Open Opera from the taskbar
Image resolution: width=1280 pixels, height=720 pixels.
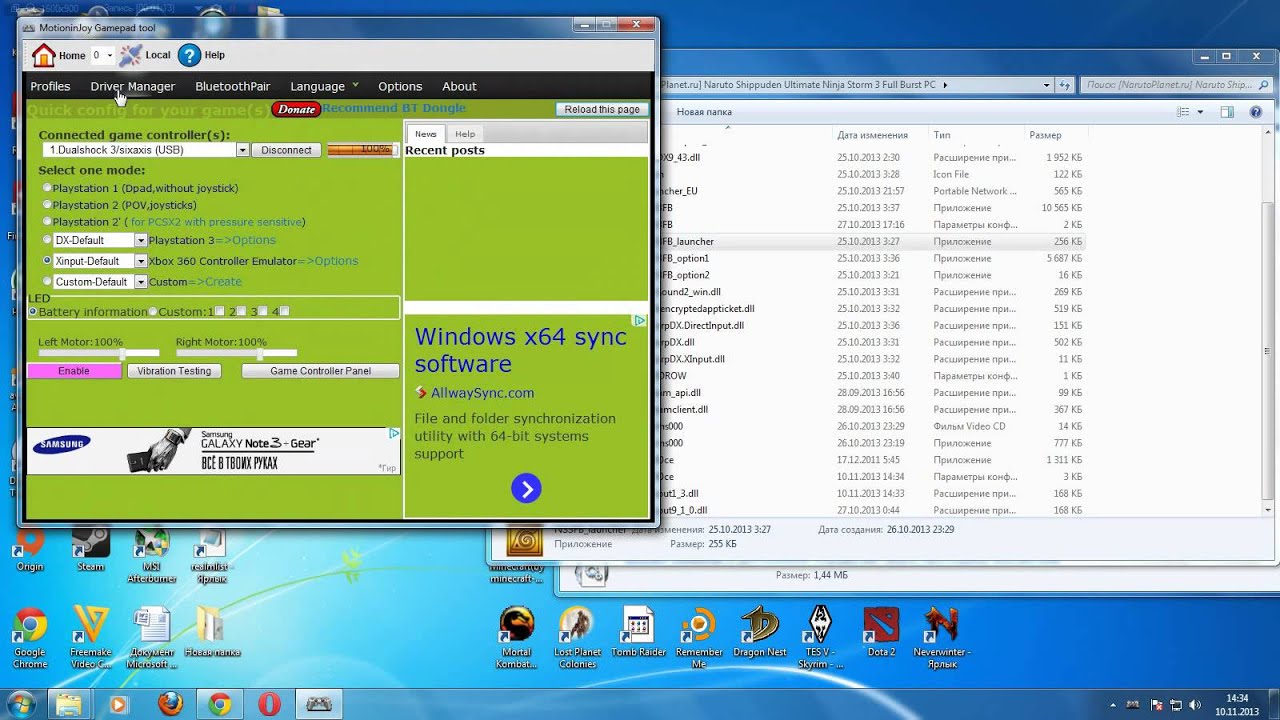coord(269,704)
